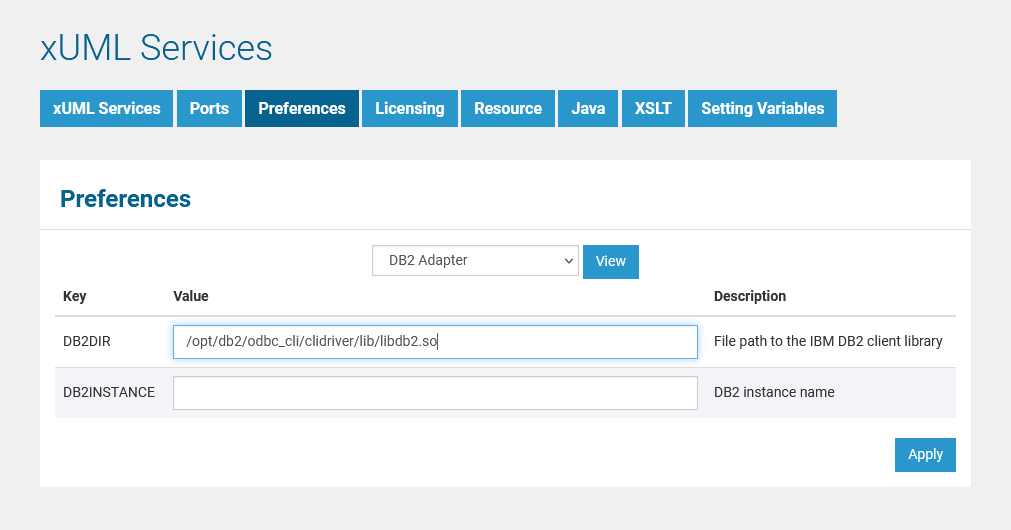Select the DB2INSTANCE key label

click(109, 392)
